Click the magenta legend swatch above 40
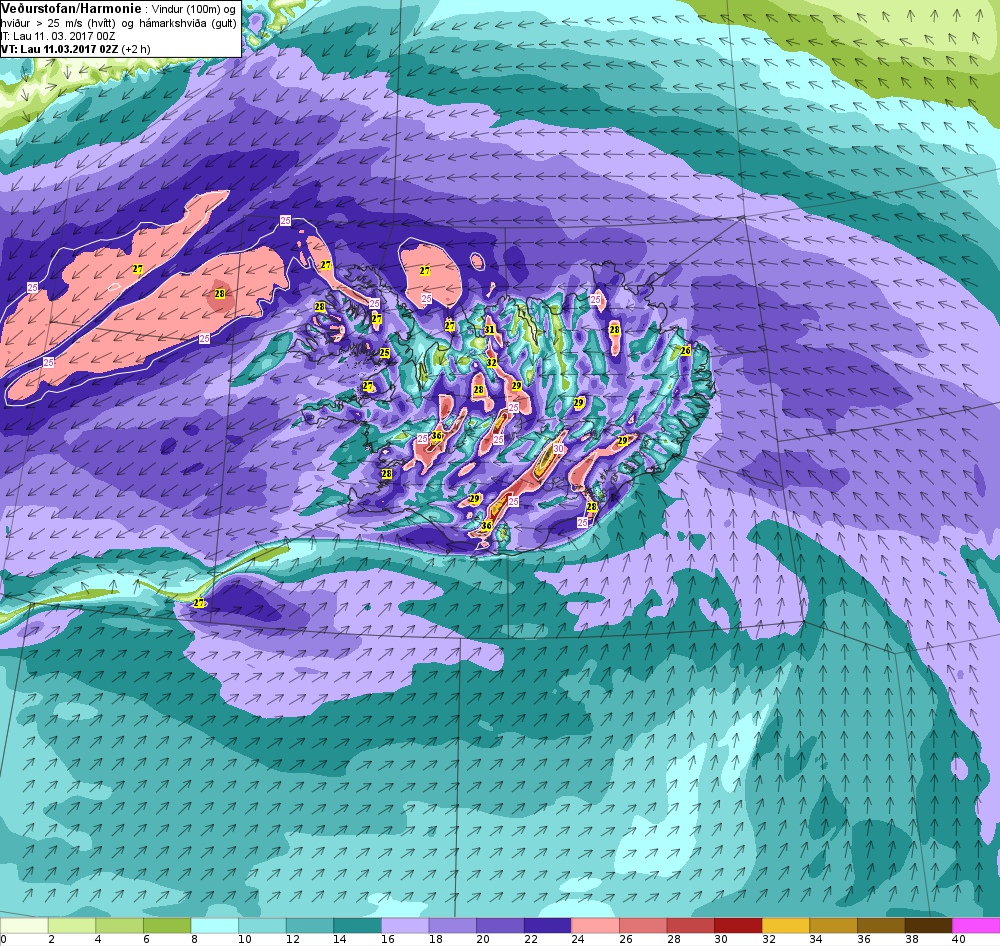 point(975,926)
